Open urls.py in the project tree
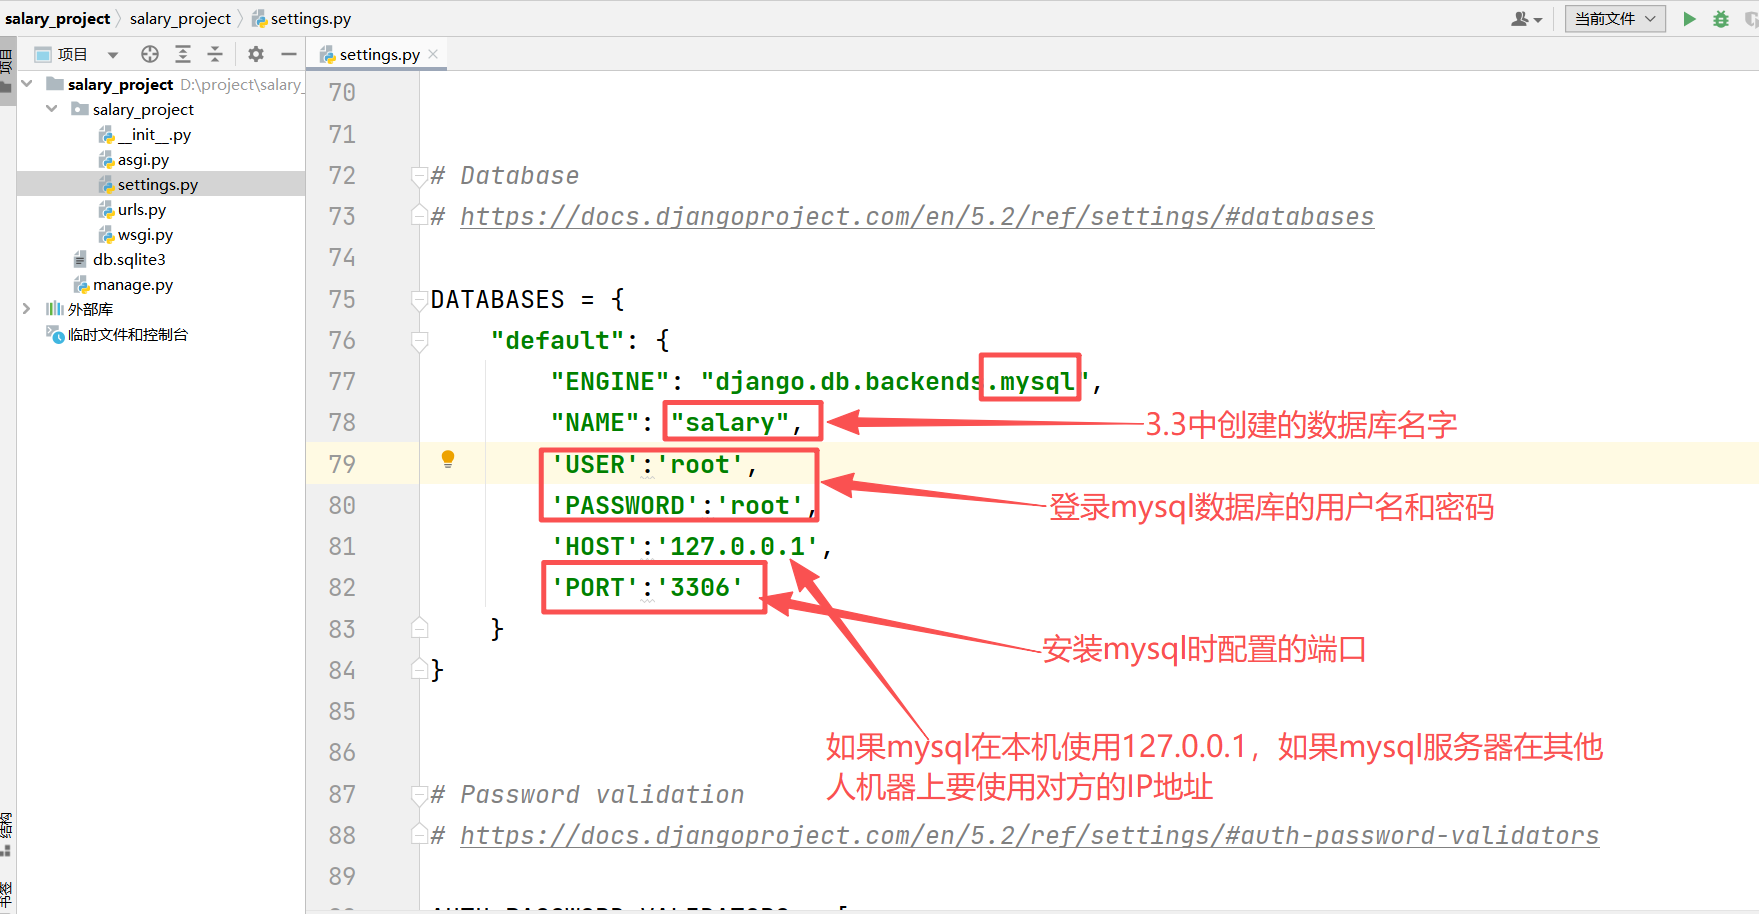This screenshot has width=1759, height=914. pyautogui.click(x=141, y=209)
